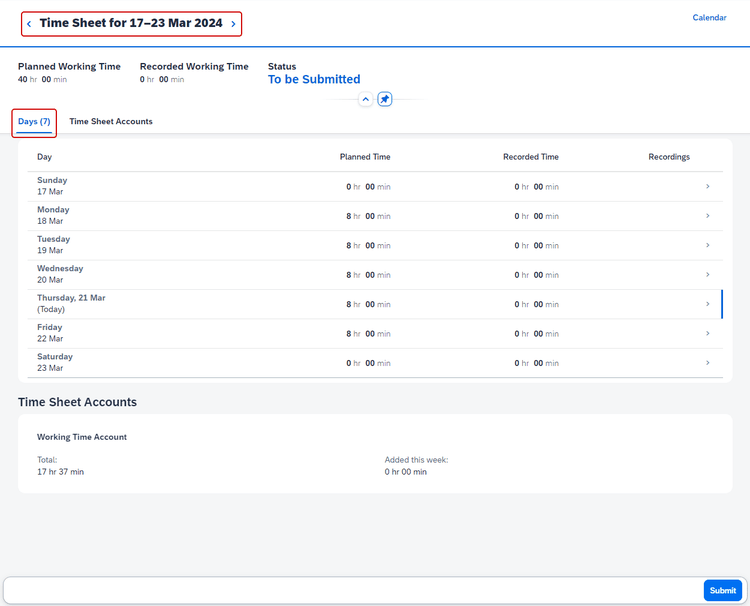Viewport: 750px width, 606px height.
Task: Select the Monday 18 Mar row label
Action: 53,215
